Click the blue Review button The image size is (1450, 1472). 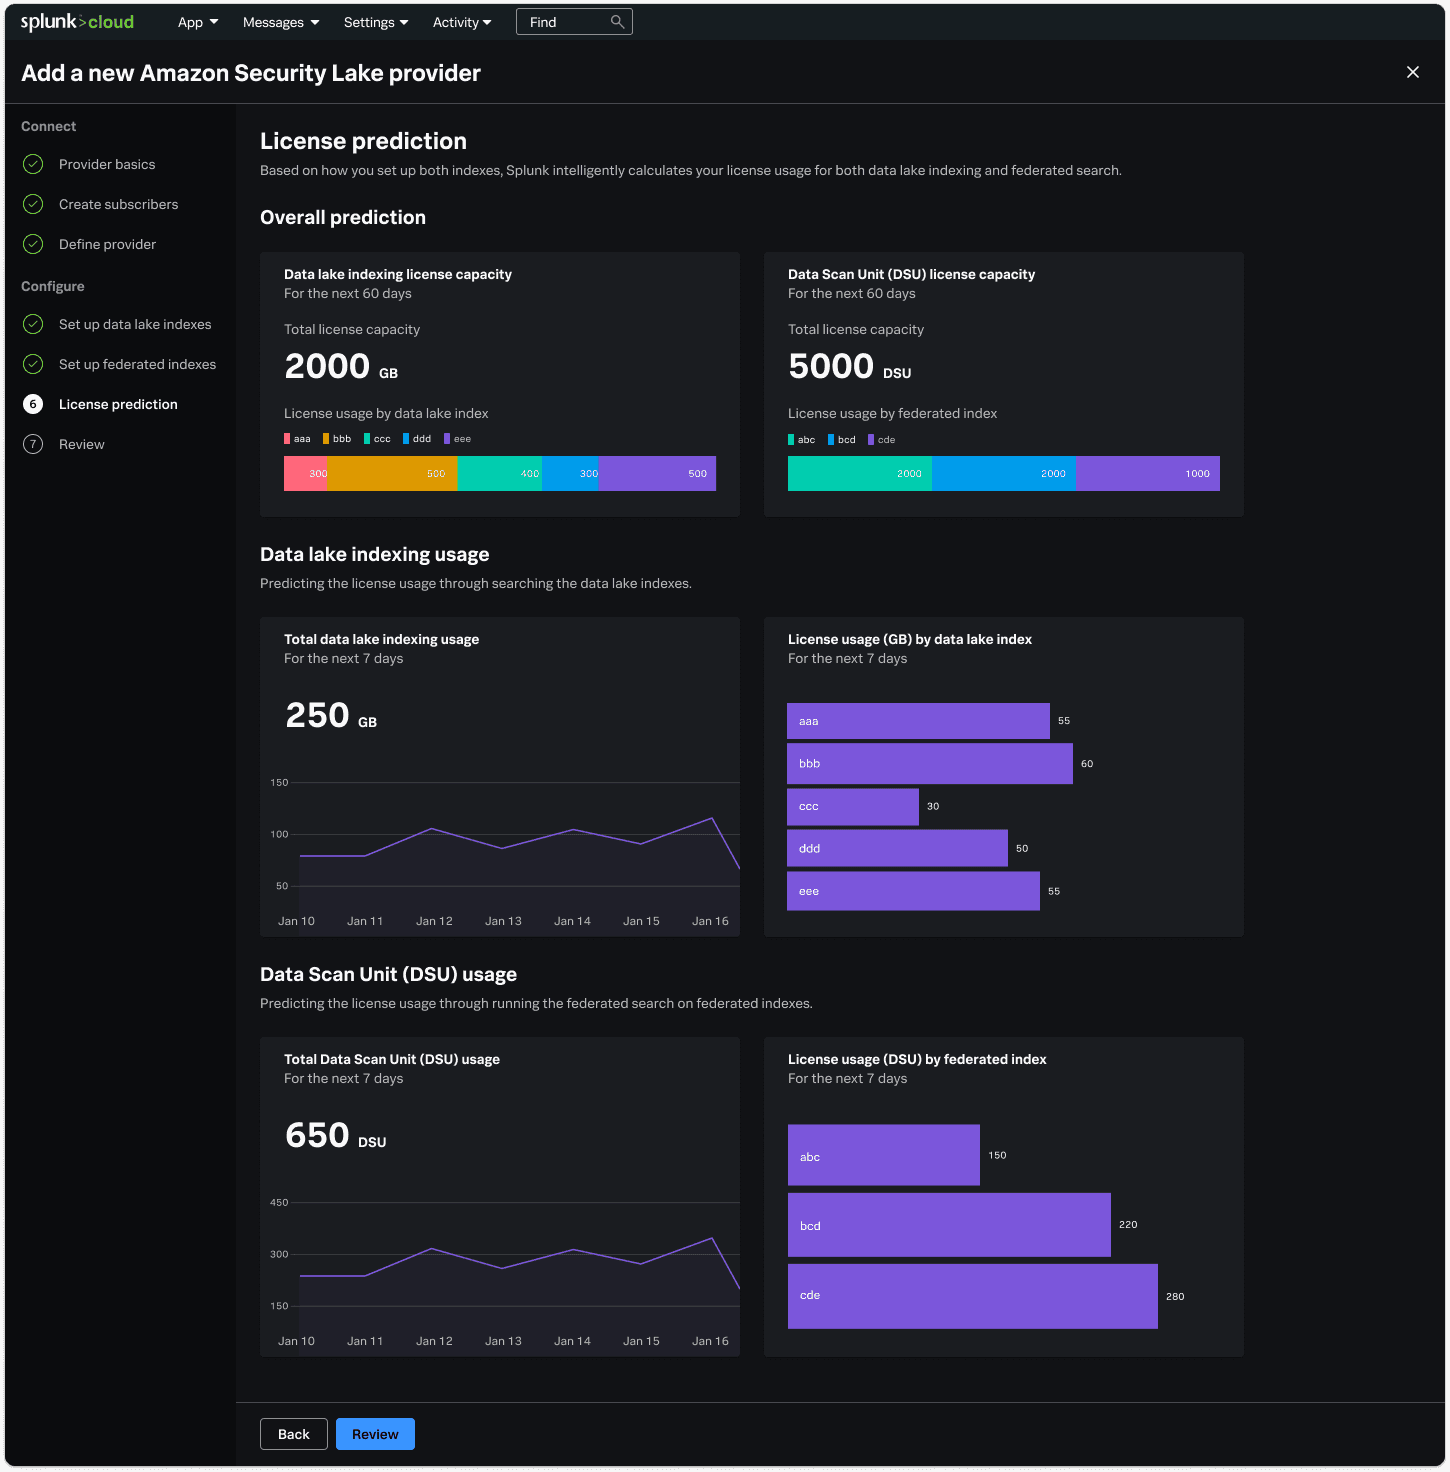click(x=375, y=1434)
